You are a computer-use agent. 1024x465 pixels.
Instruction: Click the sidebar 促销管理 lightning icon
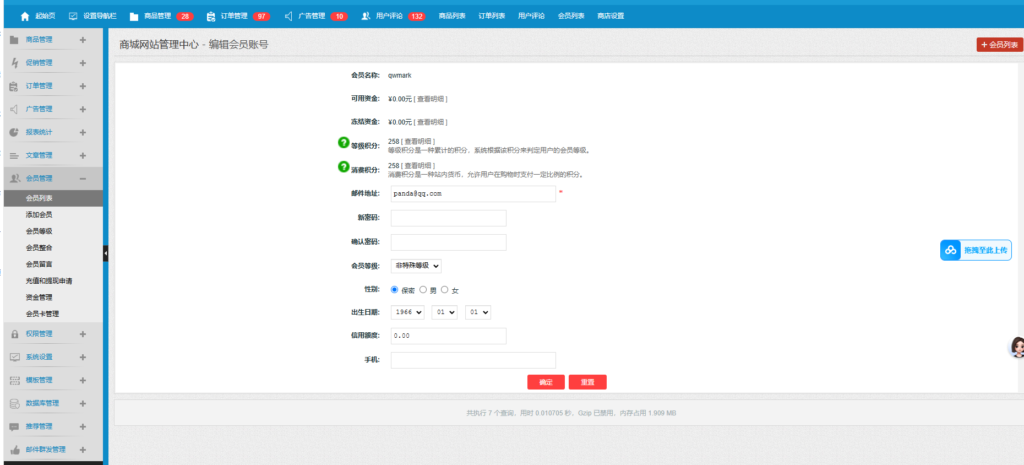click(14, 63)
